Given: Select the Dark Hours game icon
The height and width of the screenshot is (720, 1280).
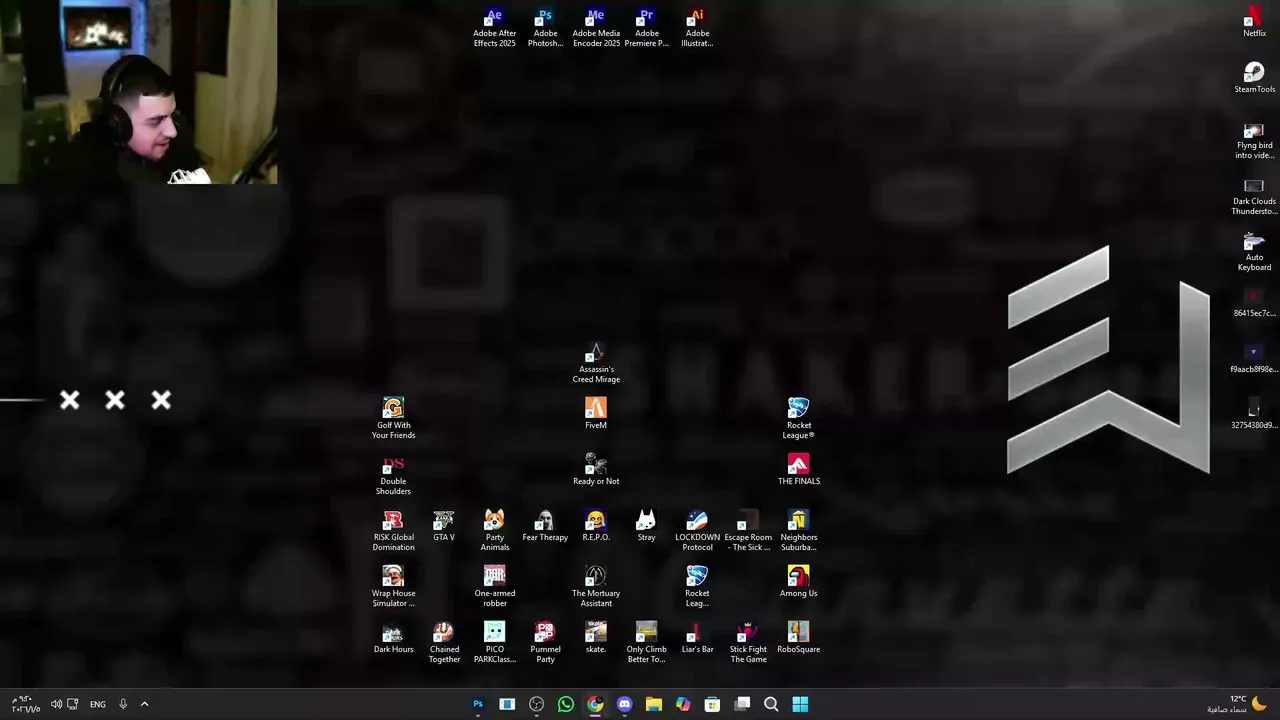Looking at the screenshot, I should point(393,639).
